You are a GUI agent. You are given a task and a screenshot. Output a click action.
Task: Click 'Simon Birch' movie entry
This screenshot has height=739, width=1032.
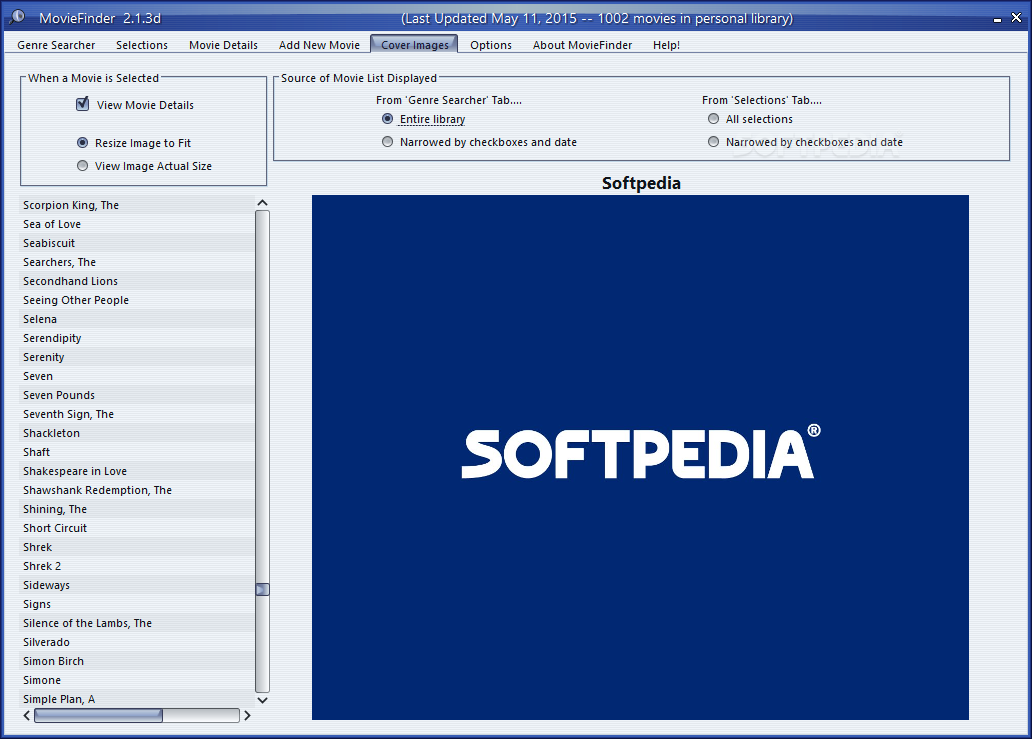pos(137,661)
